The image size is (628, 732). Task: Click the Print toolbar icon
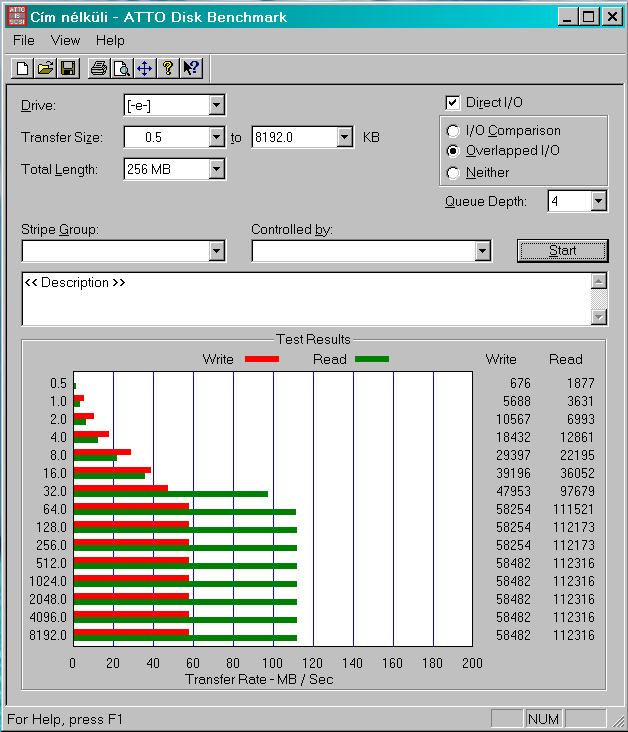click(99, 69)
